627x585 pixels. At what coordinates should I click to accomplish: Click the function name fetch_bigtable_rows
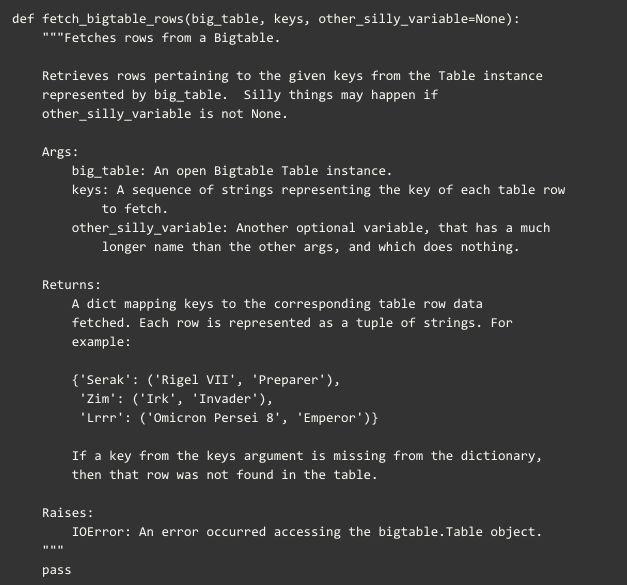(112, 19)
